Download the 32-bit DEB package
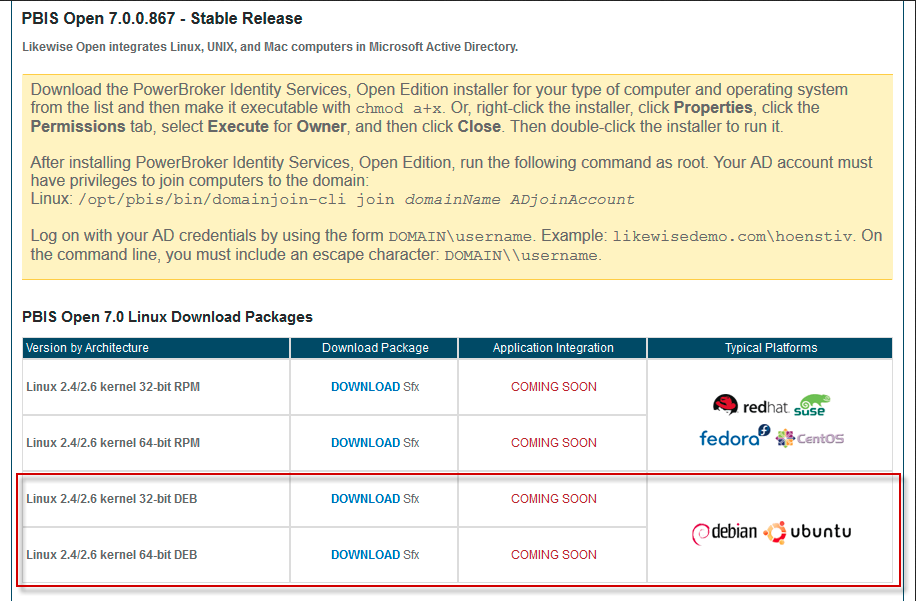916x601 pixels. 365,499
